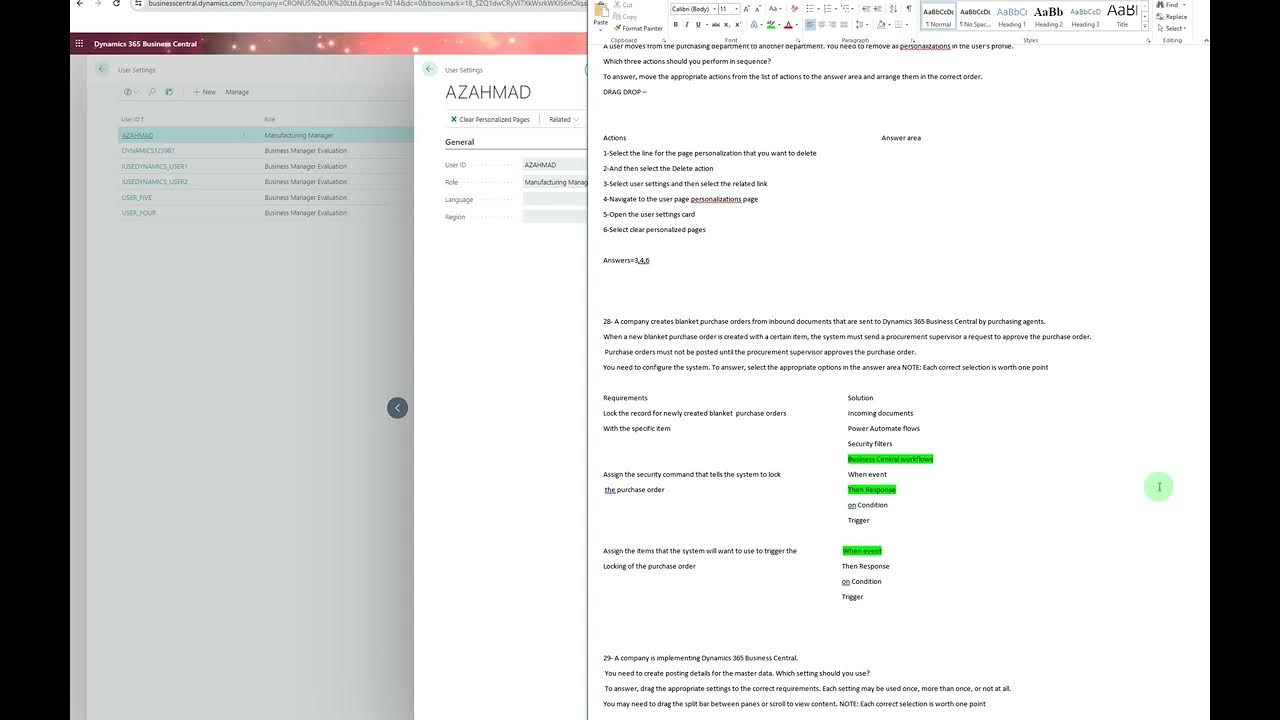Increase the font size with Grow Font
Image resolution: width=1280 pixels, height=720 pixels.
pos(746,9)
